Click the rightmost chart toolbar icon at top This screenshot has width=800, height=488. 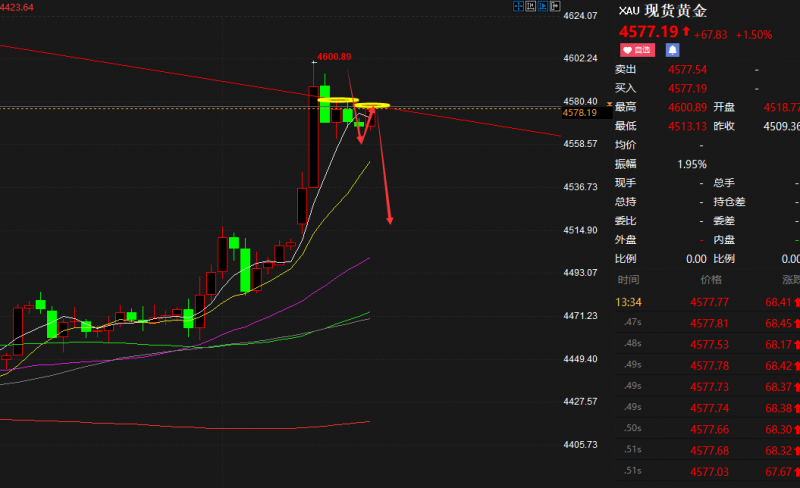pos(553,7)
